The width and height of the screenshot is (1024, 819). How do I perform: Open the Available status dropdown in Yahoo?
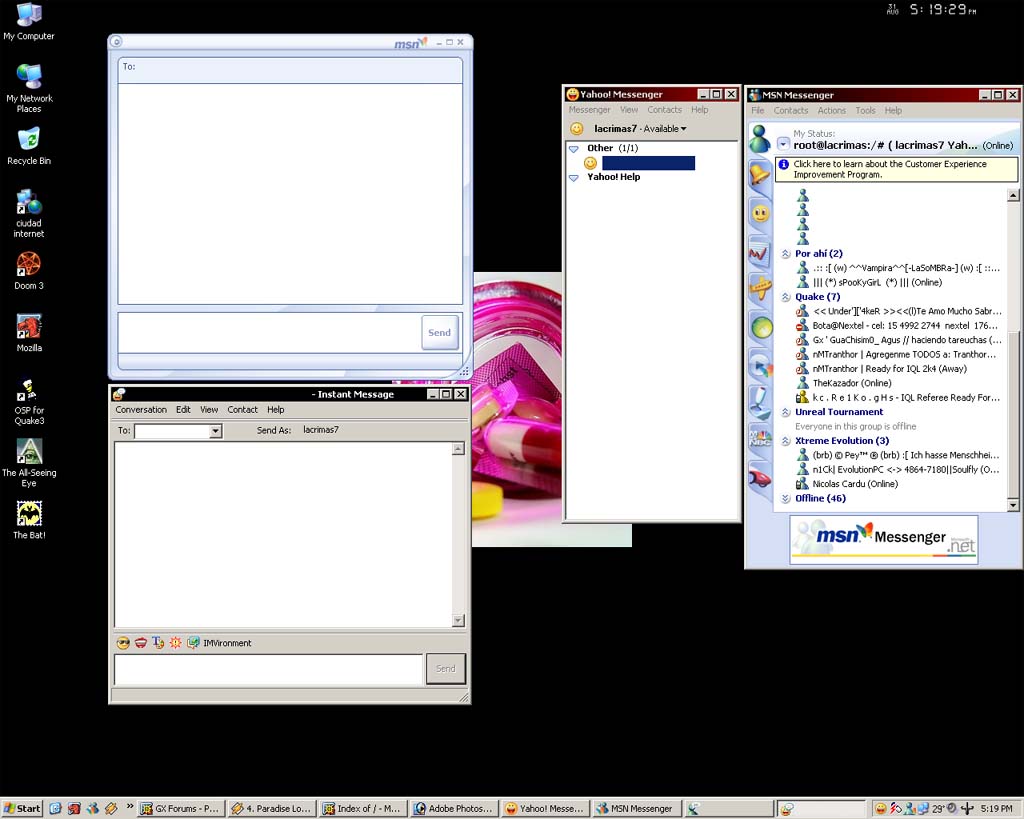coord(665,129)
